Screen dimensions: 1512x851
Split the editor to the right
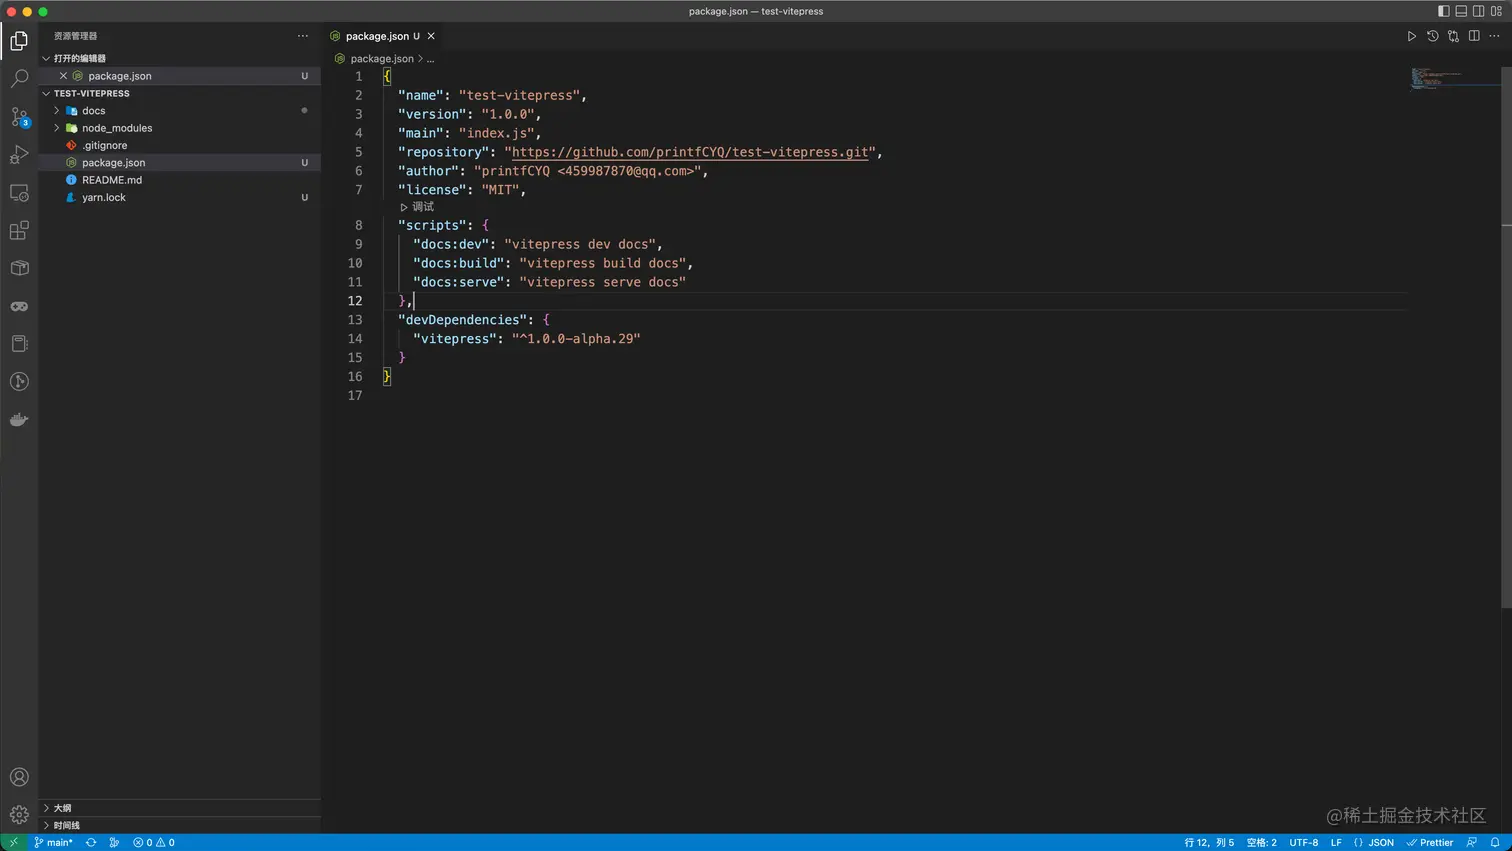1474,36
